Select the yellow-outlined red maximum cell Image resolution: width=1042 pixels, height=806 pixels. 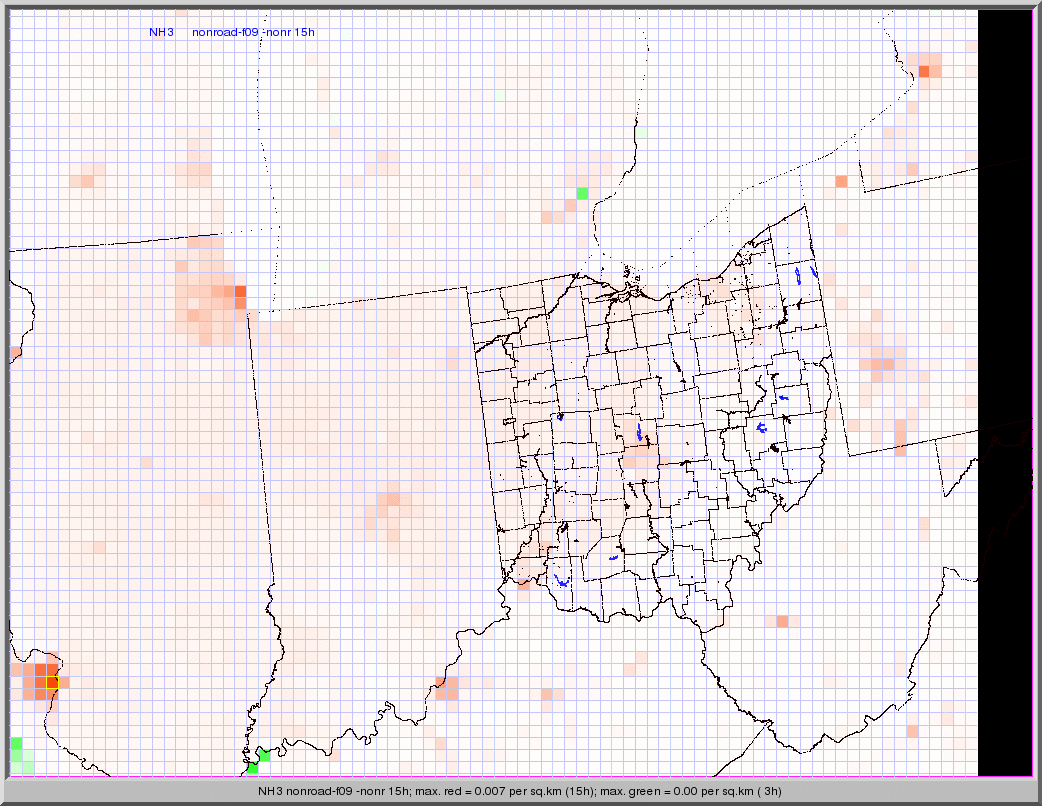pos(52,683)
